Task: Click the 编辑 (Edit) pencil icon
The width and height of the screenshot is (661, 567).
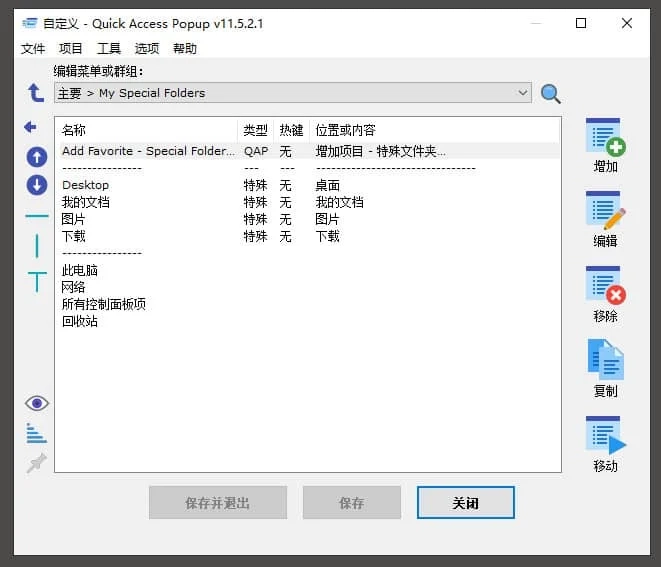Action: point(605,211)
